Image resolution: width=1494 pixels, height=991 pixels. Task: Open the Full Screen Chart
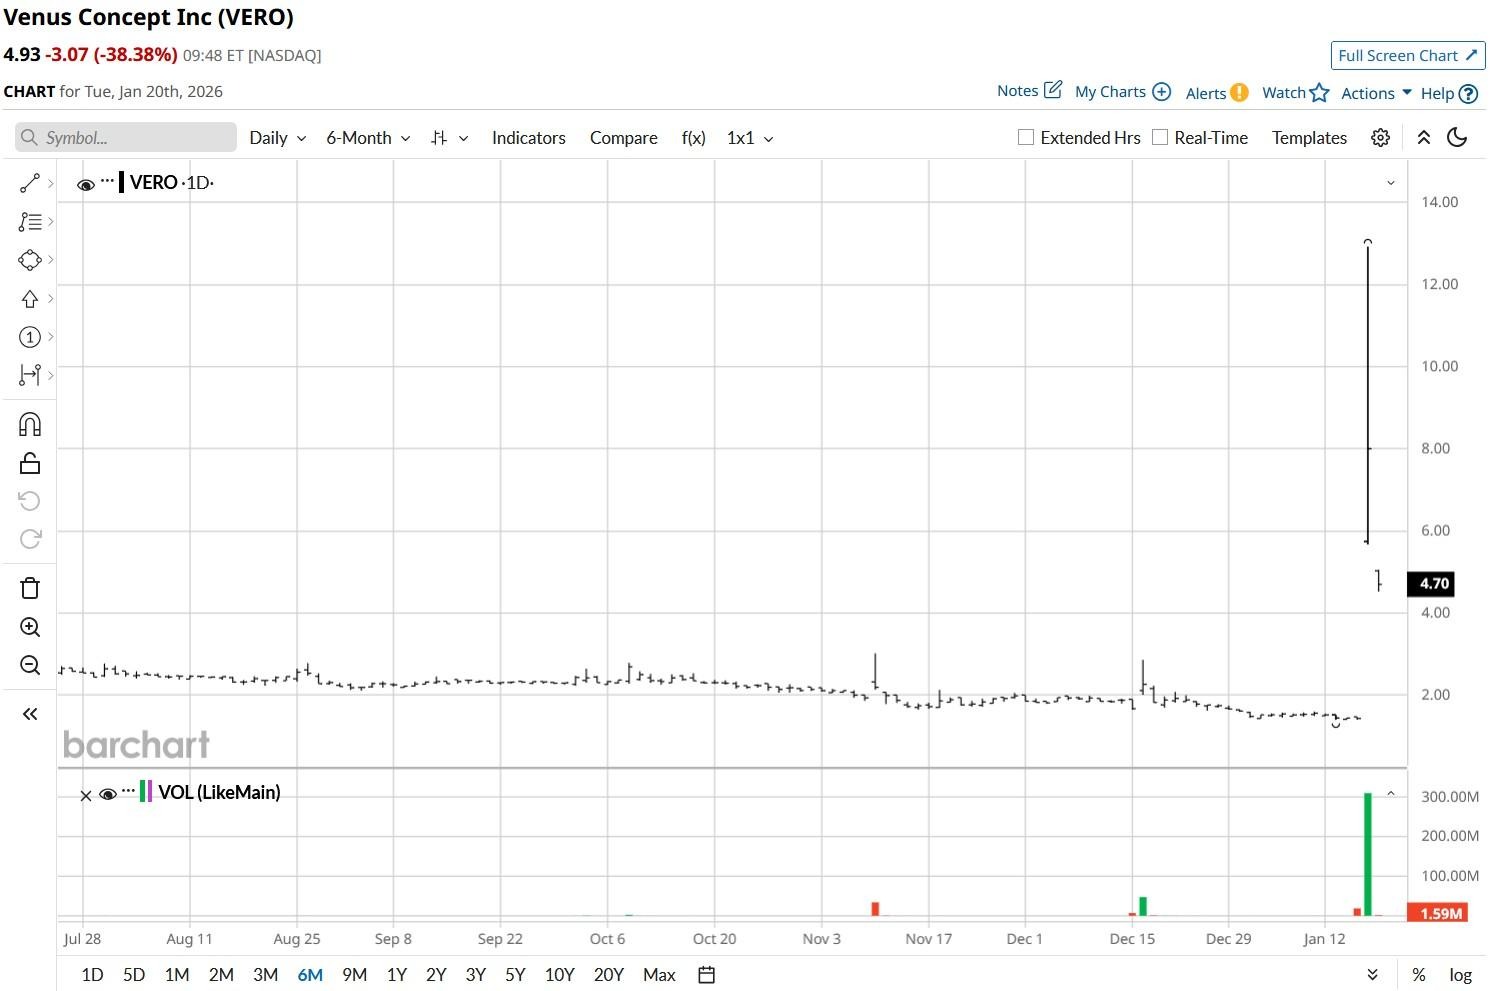[x=1407, y=56]
